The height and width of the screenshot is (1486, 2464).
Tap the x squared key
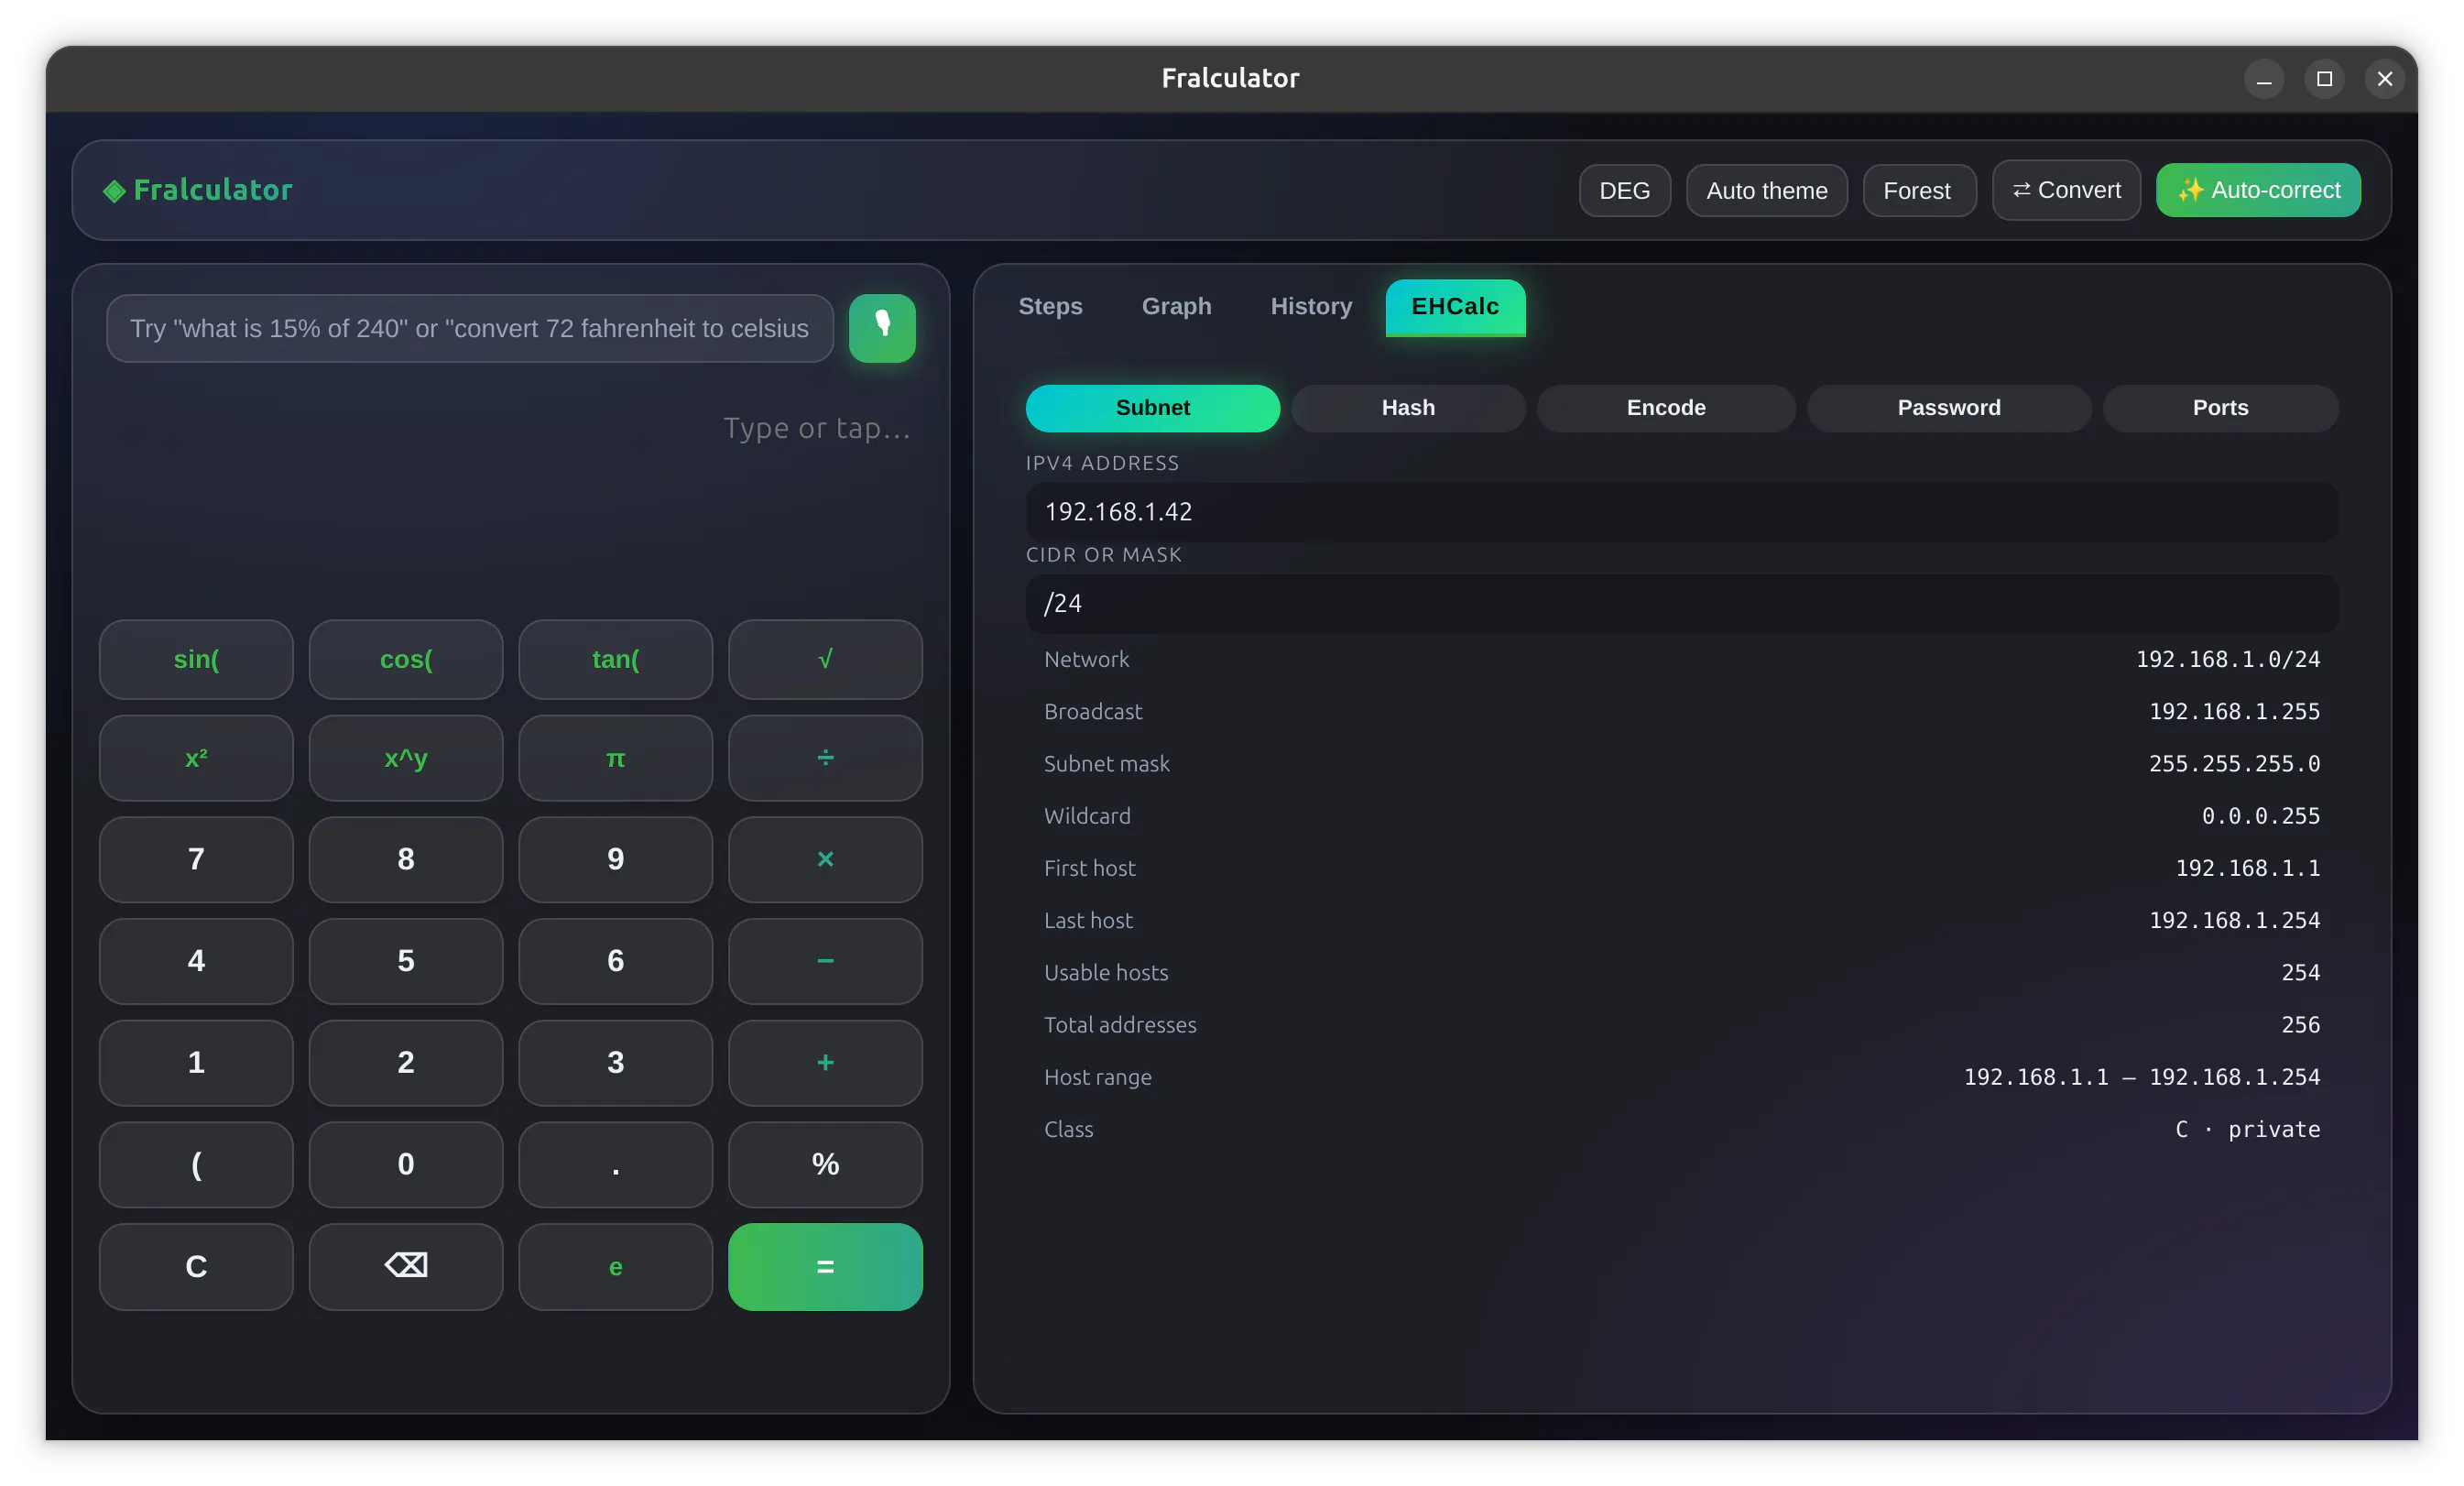click(196, 758)
